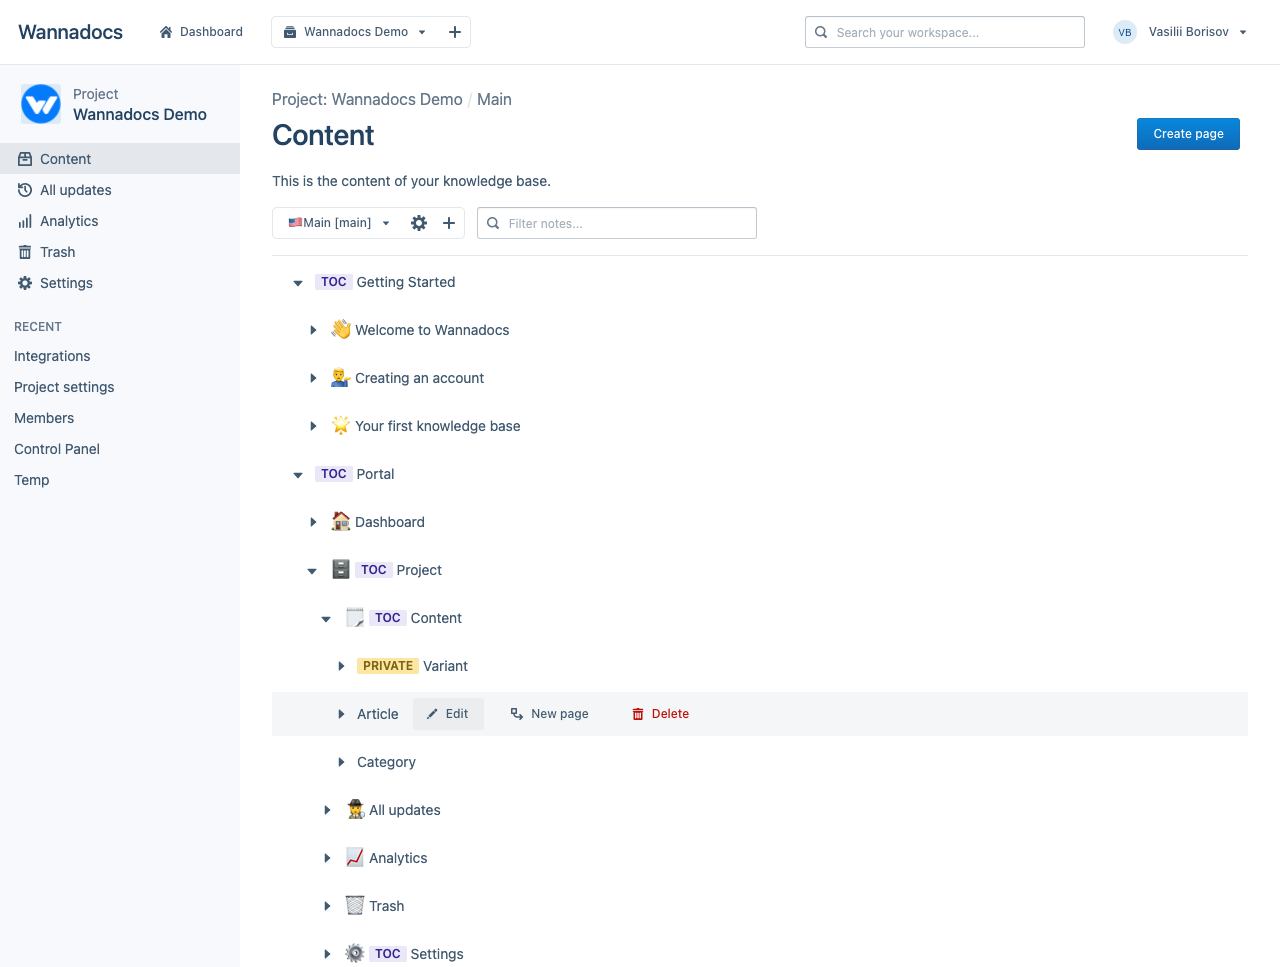Click the Wannadocs project logo
Screen dimensions: 1280x967
41,104
